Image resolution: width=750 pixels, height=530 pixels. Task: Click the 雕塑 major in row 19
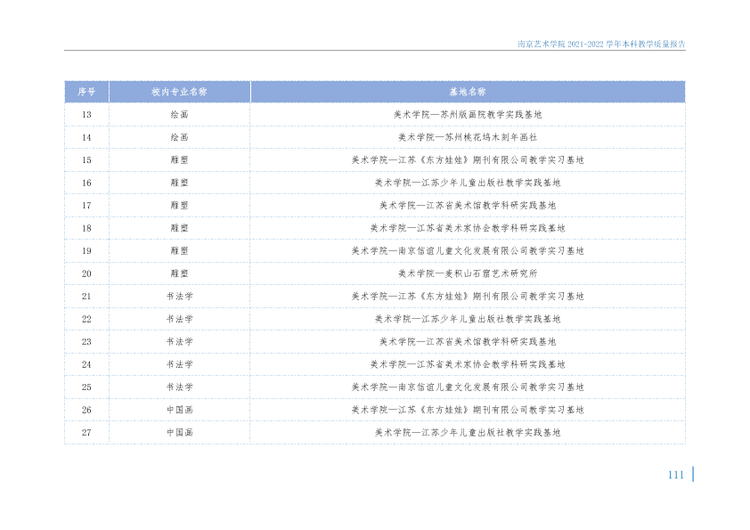tap(179, 251)
